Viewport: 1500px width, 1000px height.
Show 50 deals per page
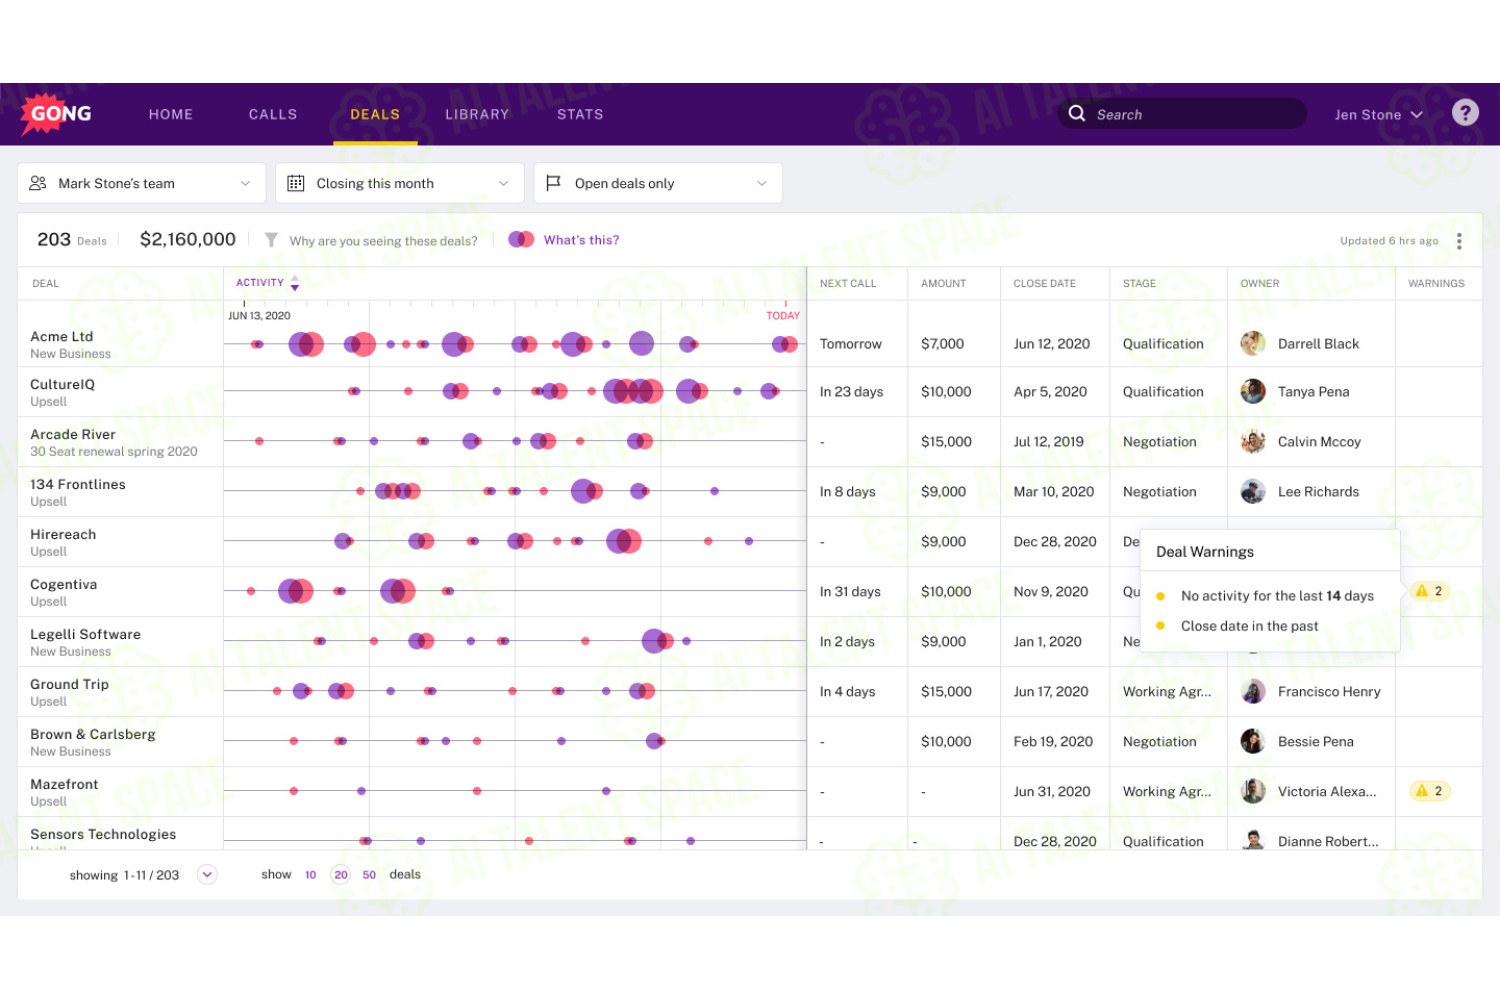pos(369,875)
